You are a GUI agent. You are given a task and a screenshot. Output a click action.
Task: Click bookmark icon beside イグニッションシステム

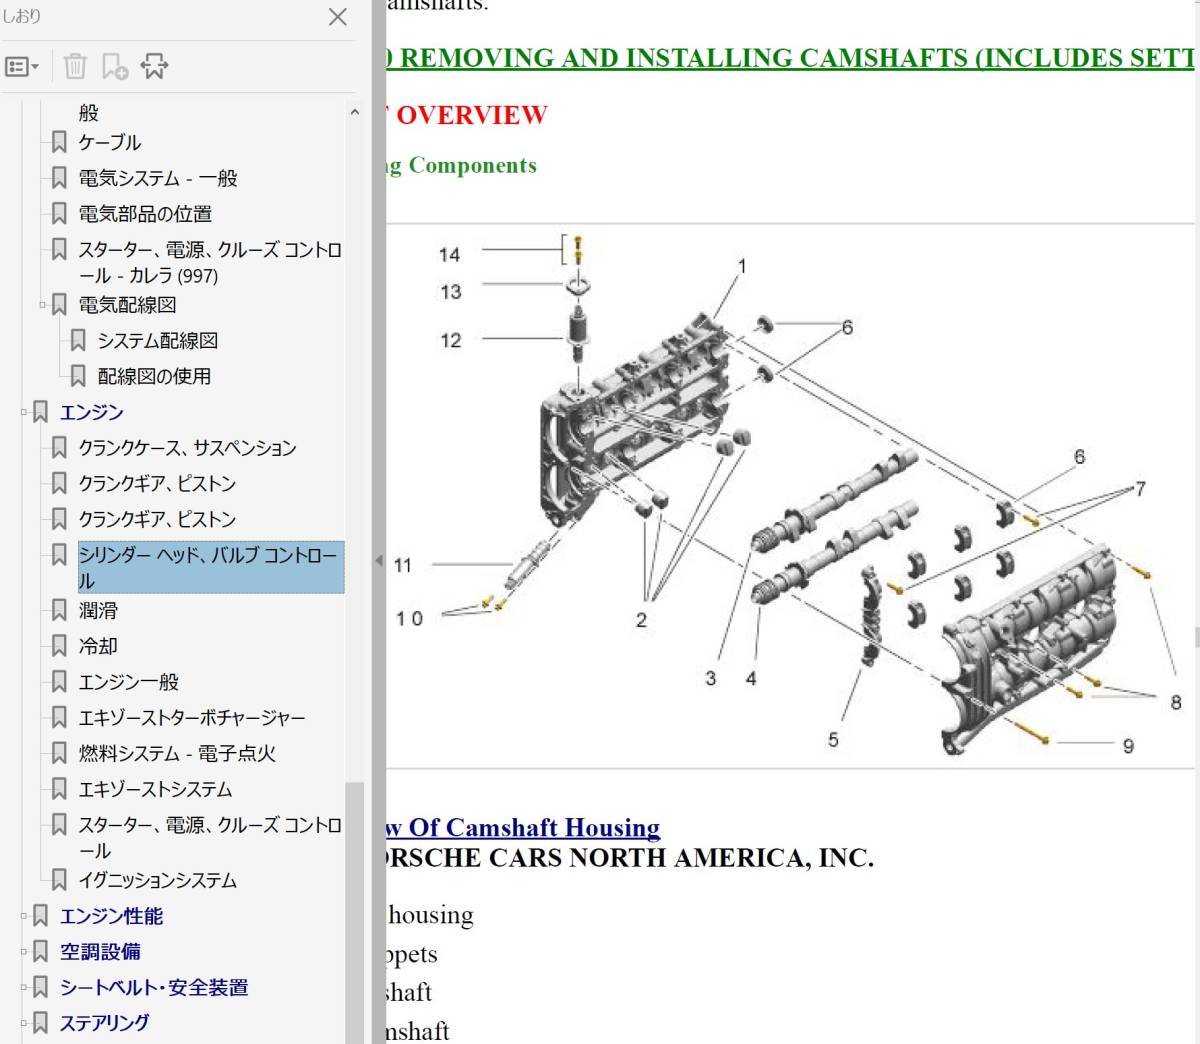[59, 880]
